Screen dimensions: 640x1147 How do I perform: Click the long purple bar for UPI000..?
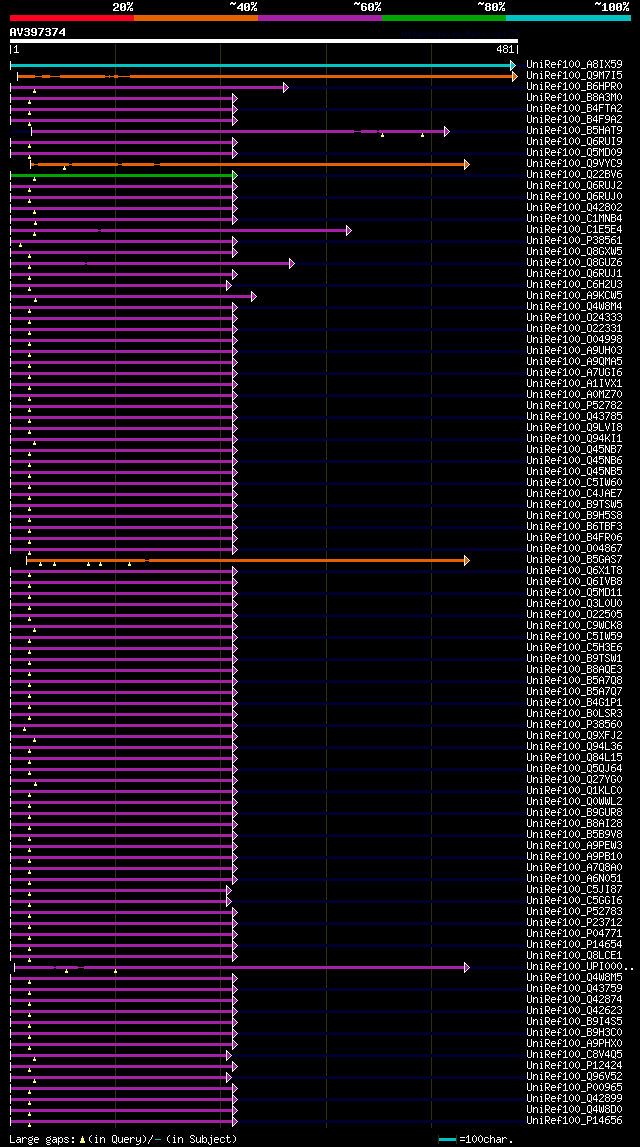point(241,967)
